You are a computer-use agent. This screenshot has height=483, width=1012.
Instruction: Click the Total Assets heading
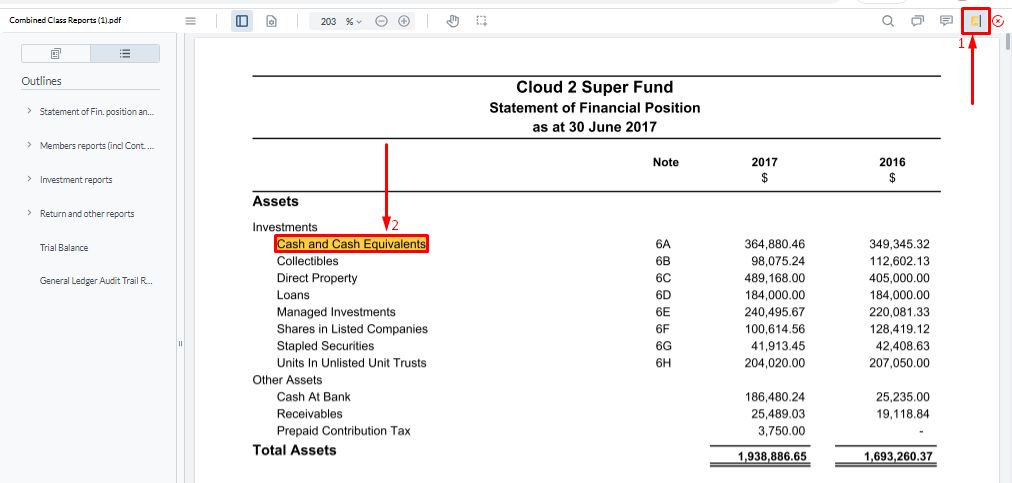[294, 450]
